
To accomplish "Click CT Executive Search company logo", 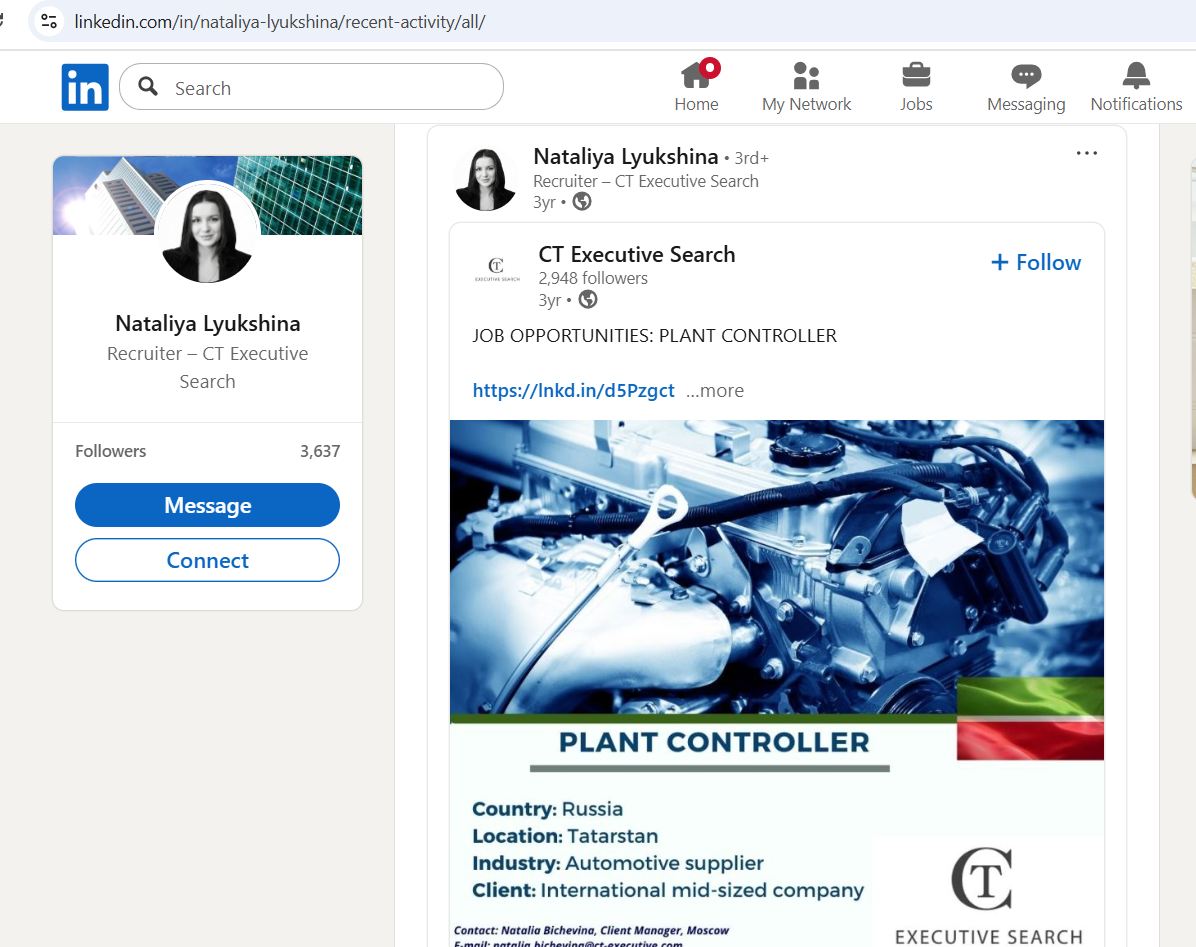I will [496, 269].
